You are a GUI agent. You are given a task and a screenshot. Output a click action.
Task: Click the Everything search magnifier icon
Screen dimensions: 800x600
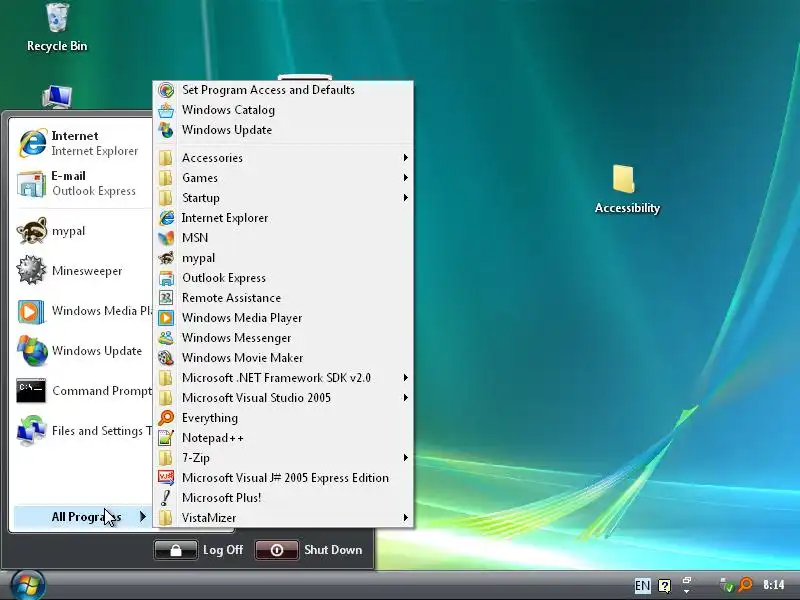point(166,418)
